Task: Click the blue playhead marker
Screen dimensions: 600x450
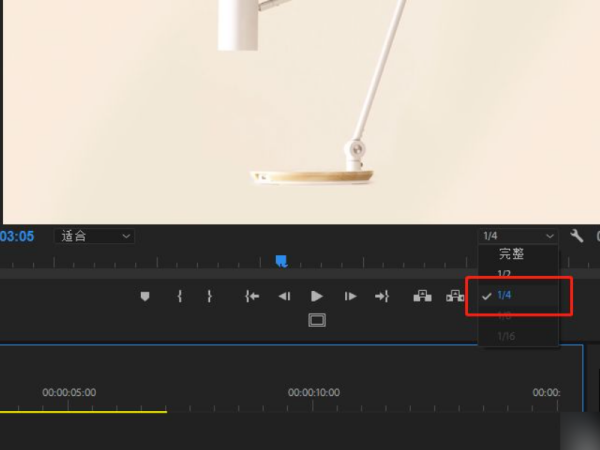Action: 282,261
